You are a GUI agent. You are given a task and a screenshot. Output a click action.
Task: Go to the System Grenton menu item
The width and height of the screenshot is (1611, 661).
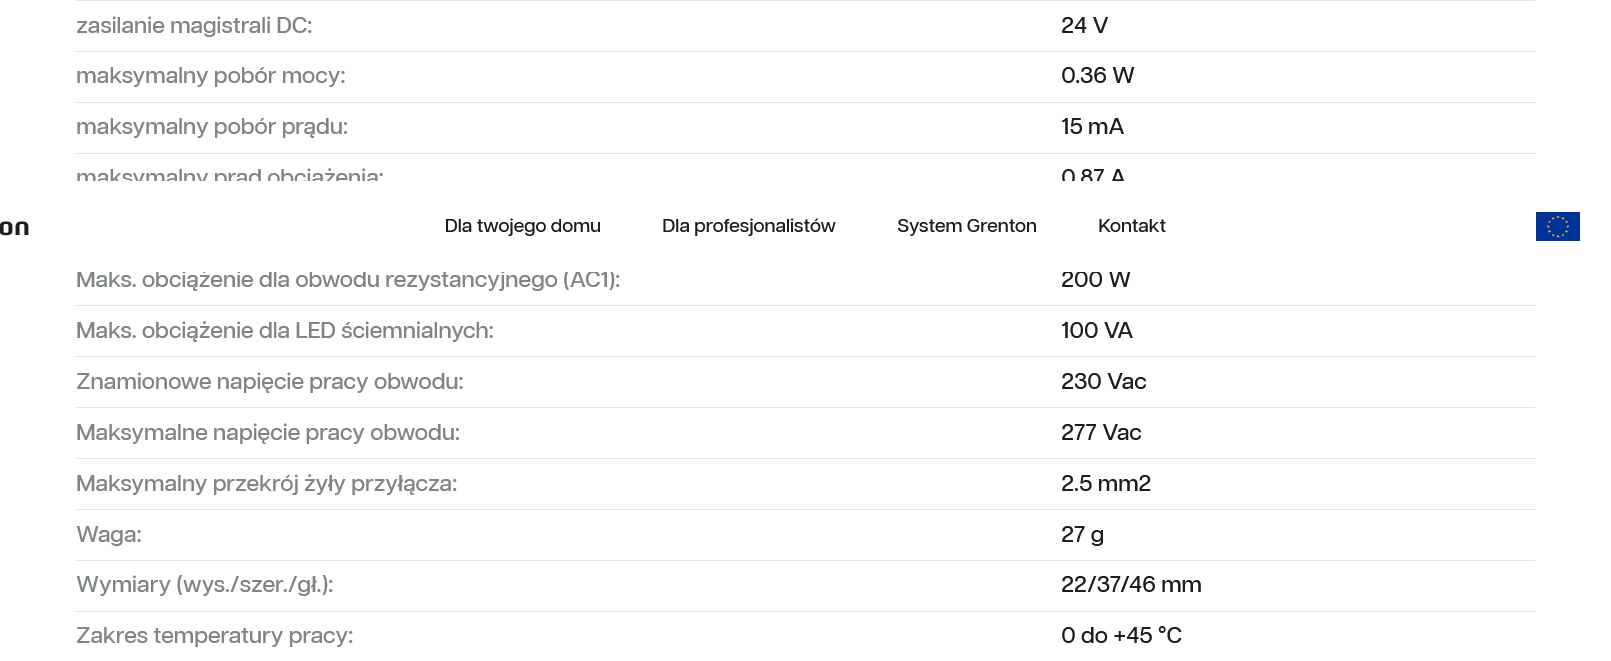click(966, 226)
